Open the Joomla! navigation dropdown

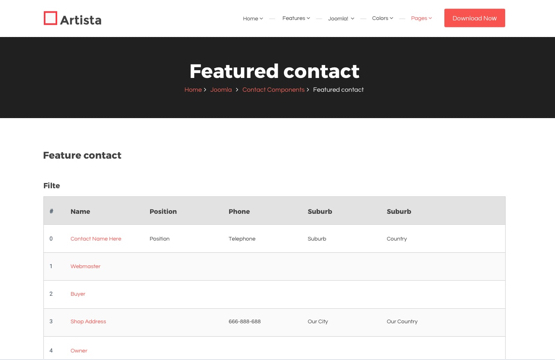click(x=341, y=18)
